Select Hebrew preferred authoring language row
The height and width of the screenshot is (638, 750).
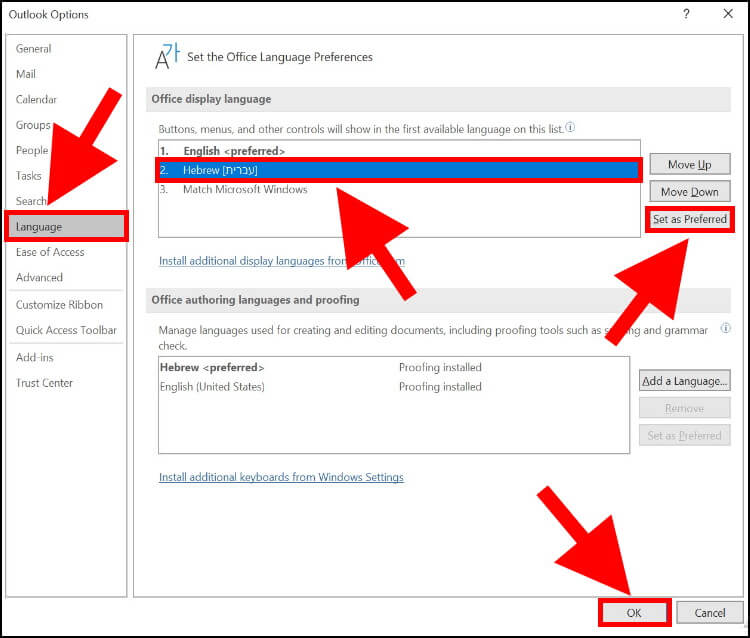click(394, 367)
